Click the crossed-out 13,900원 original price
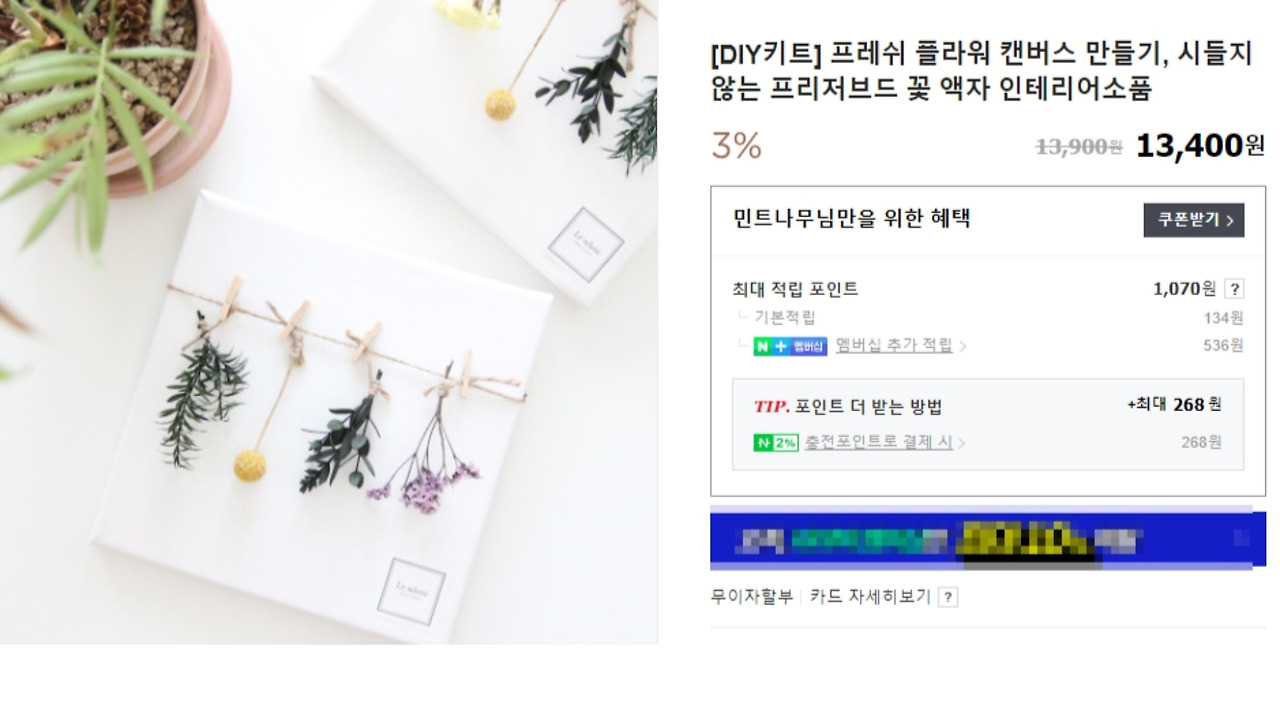 pyautogui.click(x=1079, y=148)
